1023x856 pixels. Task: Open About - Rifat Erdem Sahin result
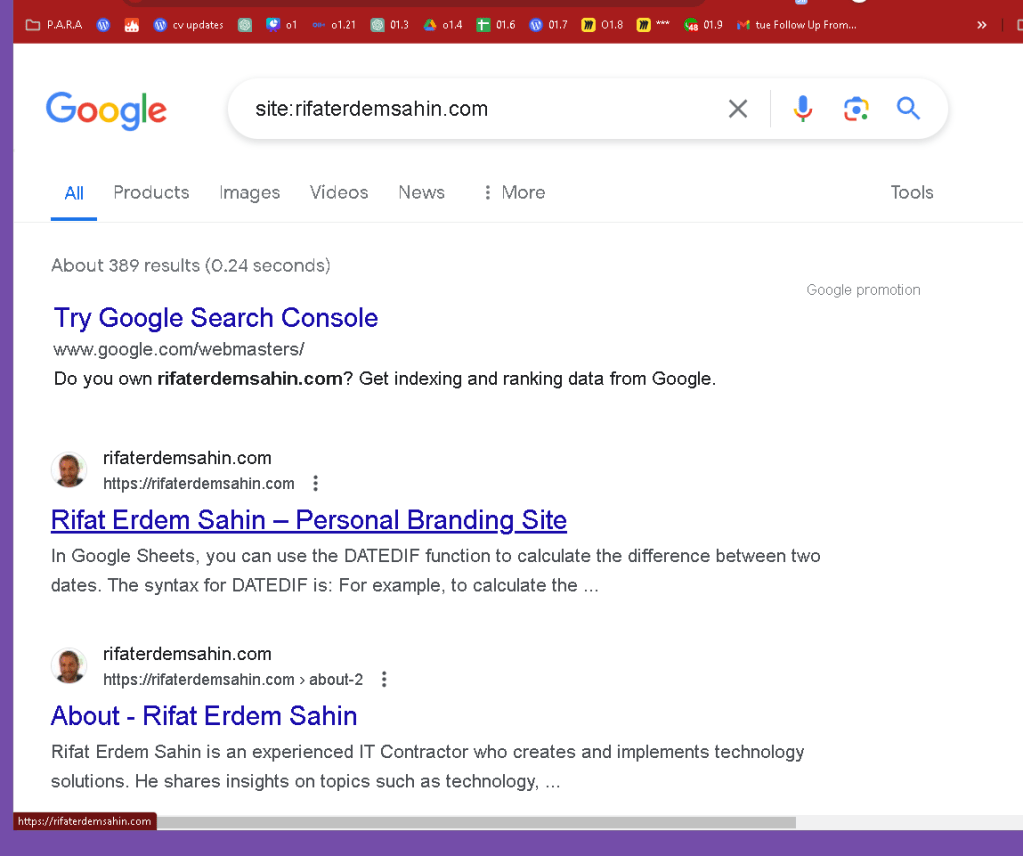click(x=204, y=716)
